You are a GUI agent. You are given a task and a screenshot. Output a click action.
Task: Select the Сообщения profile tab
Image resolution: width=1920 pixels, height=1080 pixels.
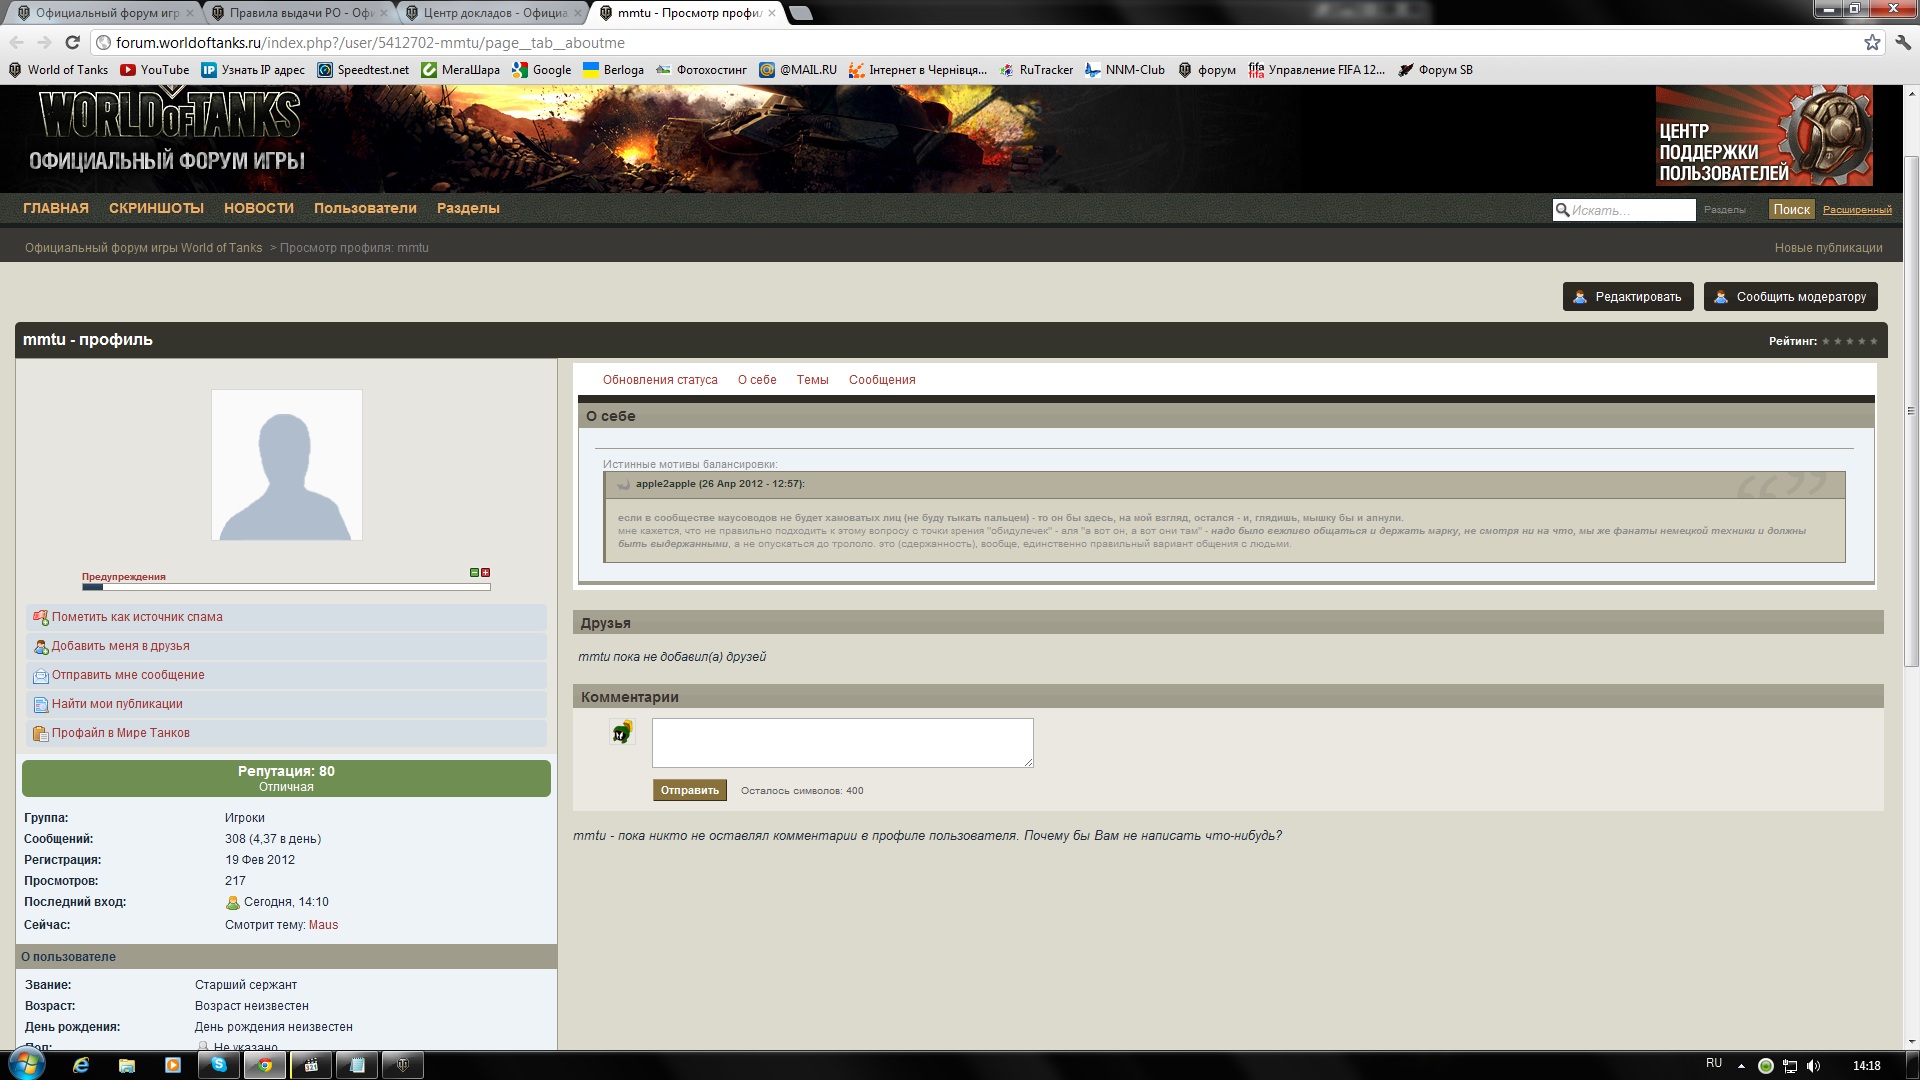click(882, 380)
